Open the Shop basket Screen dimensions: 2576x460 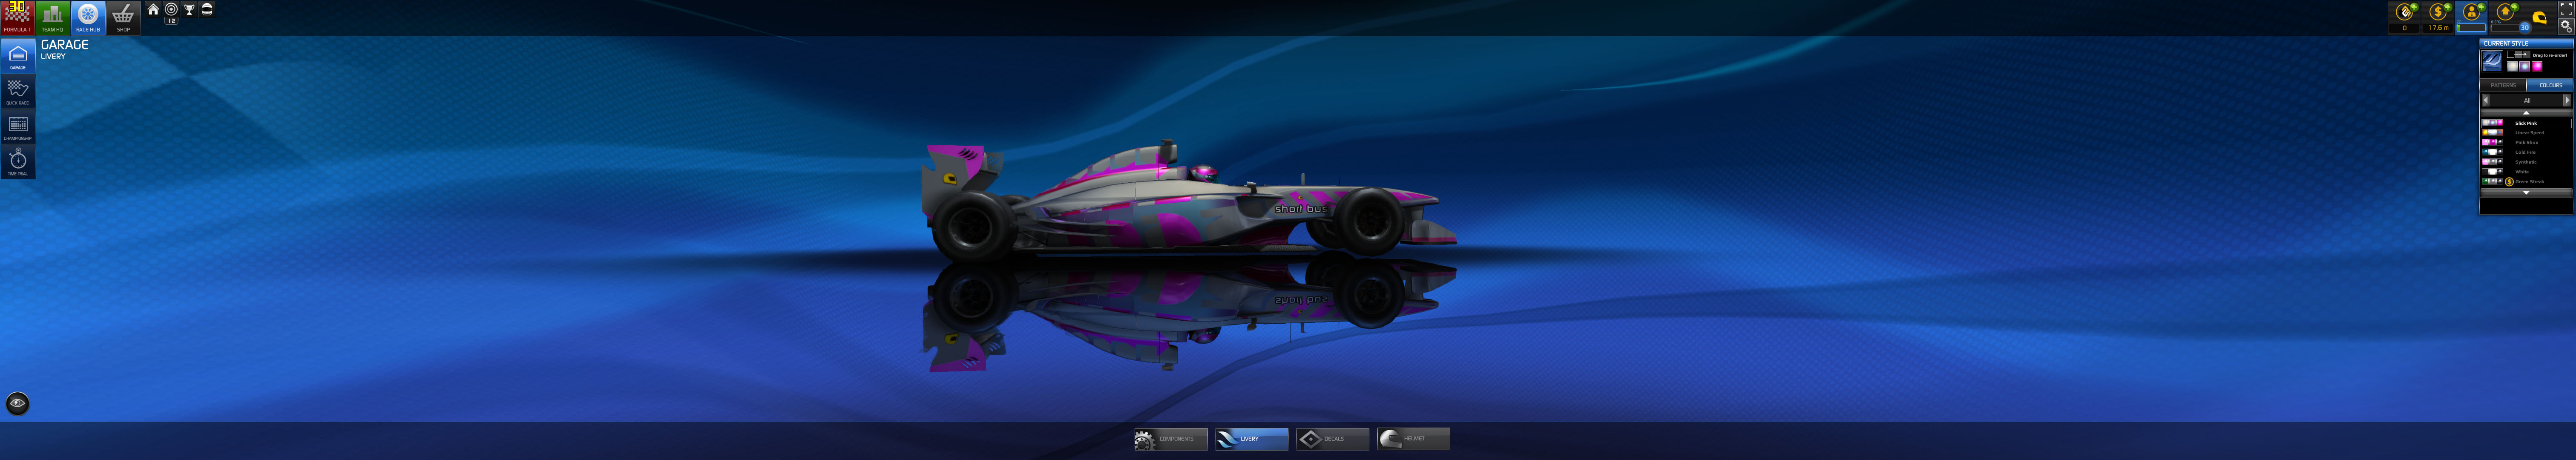(x=123, y=17)
